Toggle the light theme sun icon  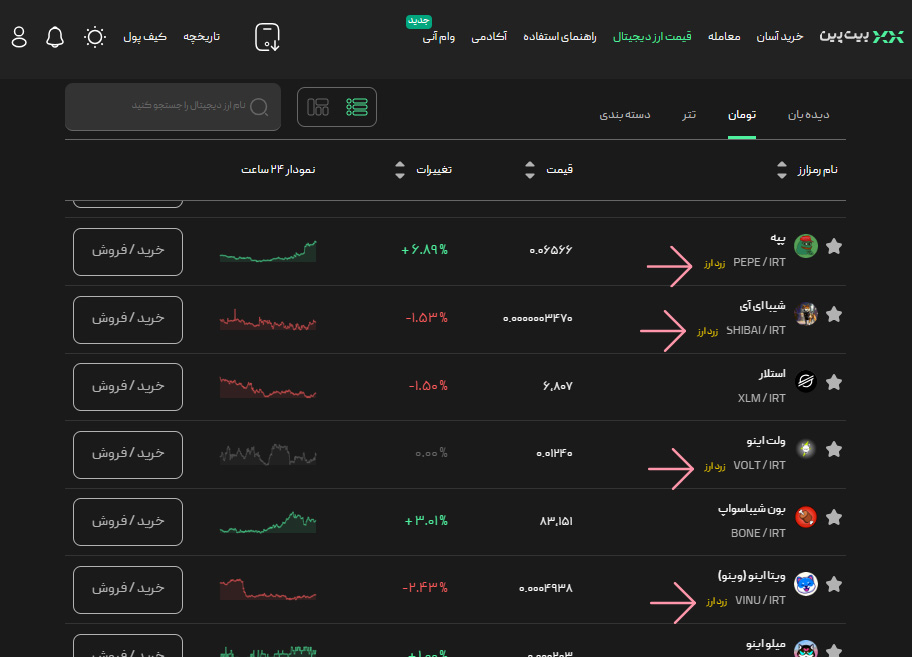point(95,37)
